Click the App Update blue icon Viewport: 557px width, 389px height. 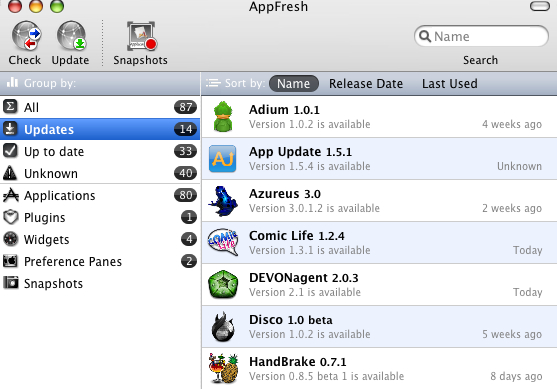coord(222,158)
